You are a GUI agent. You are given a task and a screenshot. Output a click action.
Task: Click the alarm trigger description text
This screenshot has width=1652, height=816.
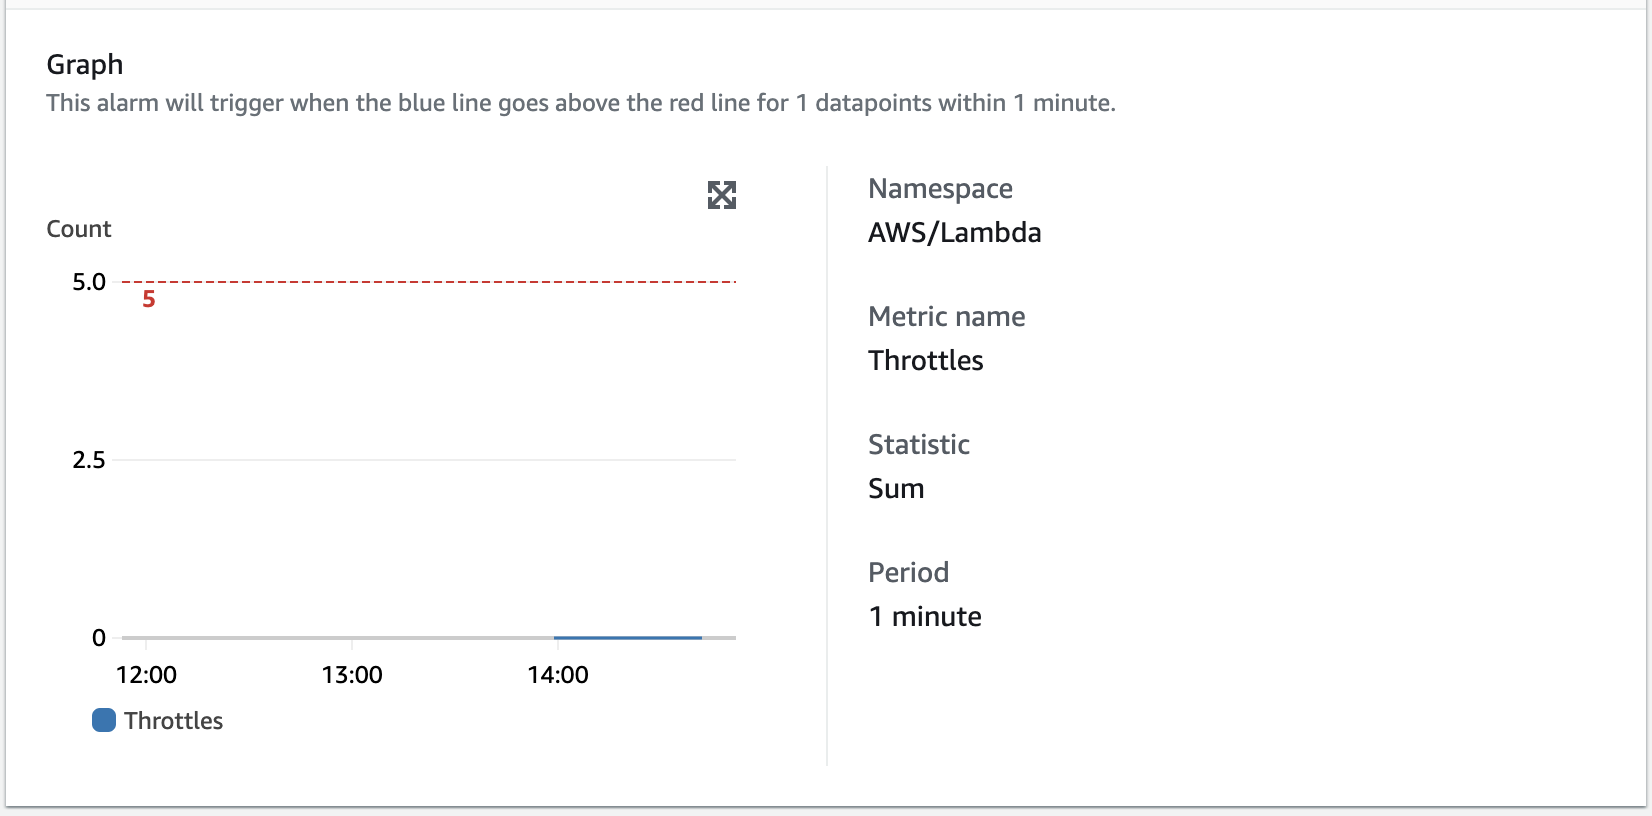[x=580, y=103]
